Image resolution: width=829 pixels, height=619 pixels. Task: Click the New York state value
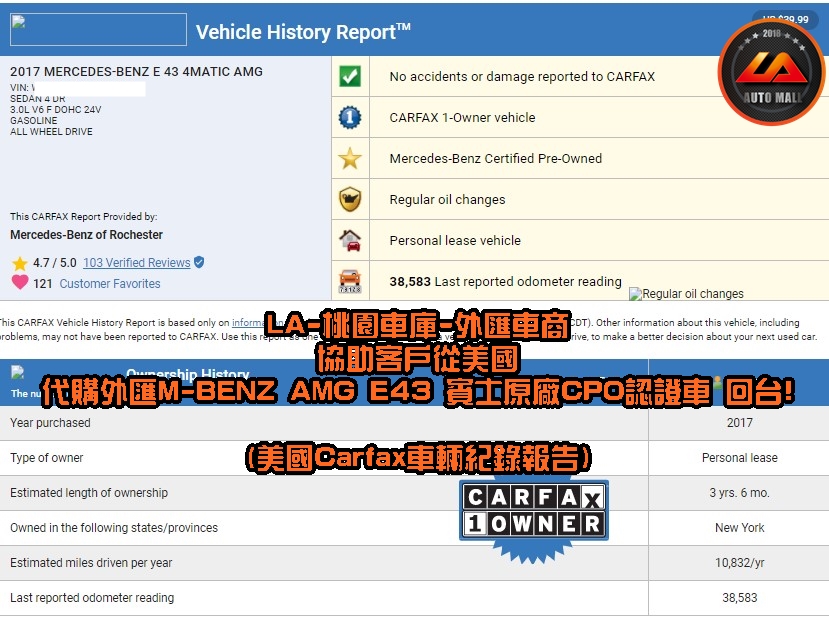point(739,528)
